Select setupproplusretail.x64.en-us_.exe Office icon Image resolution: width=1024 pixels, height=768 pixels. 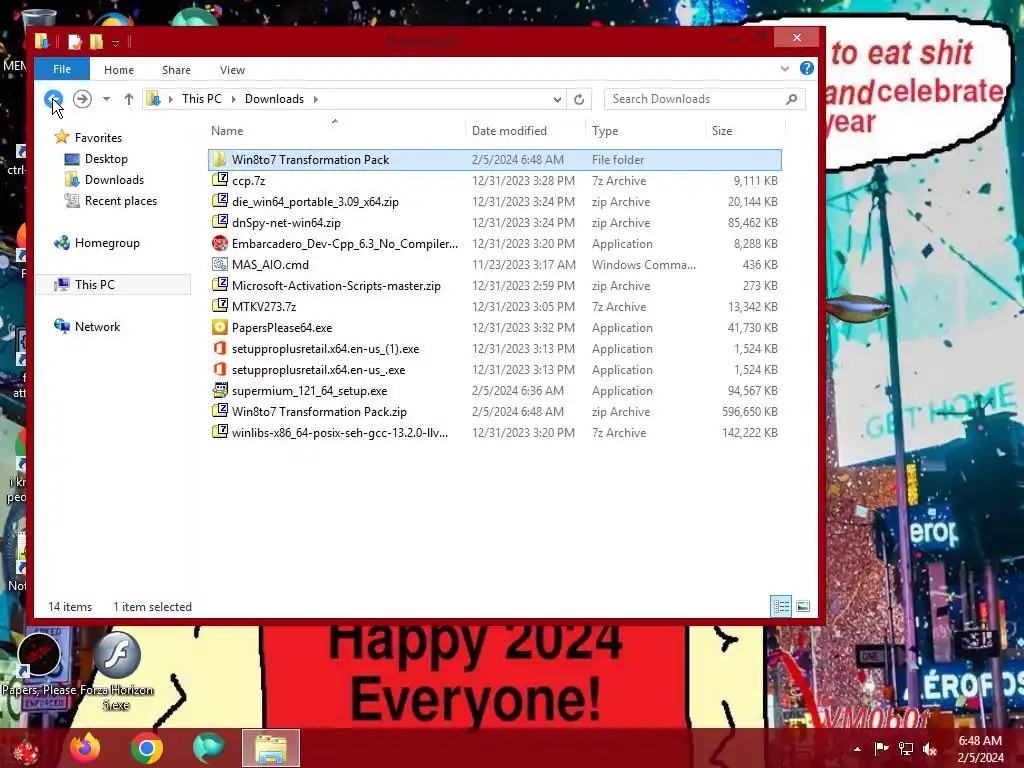(220, 370)
